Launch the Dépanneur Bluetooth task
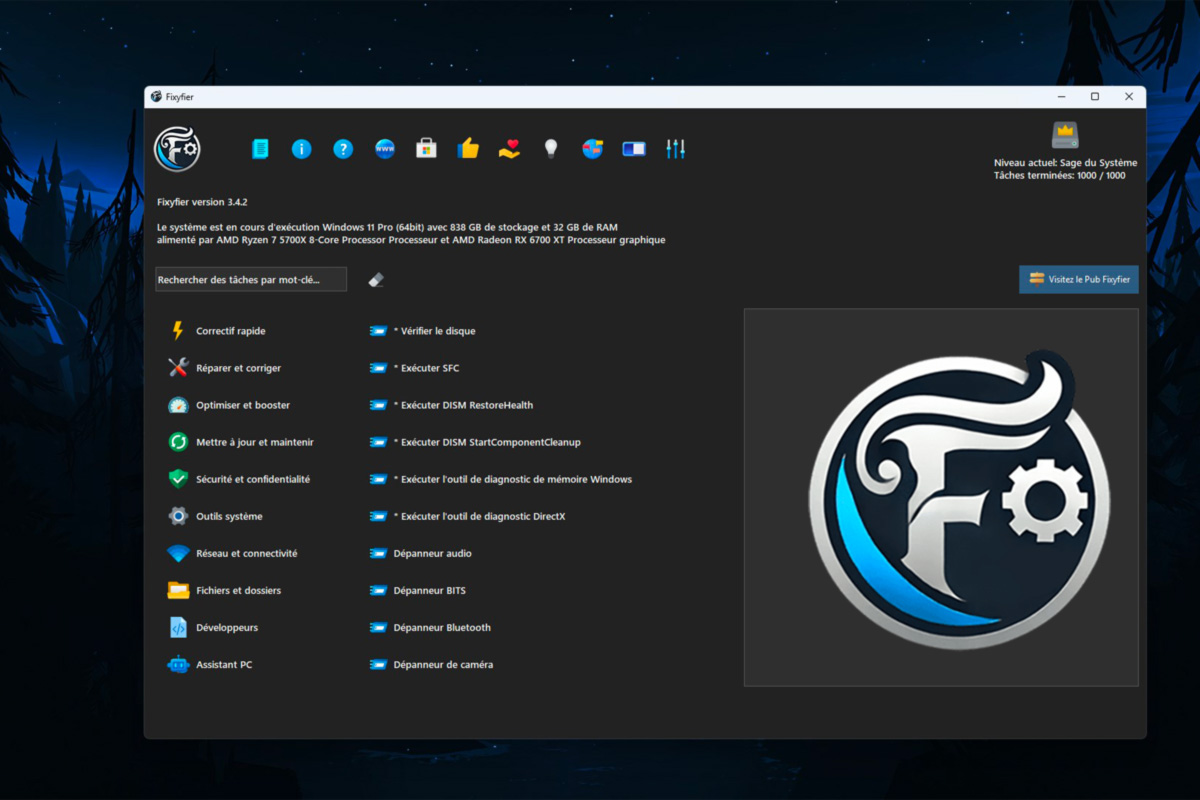The width and height of the screenshot is (1200, 800). point(431,627)
